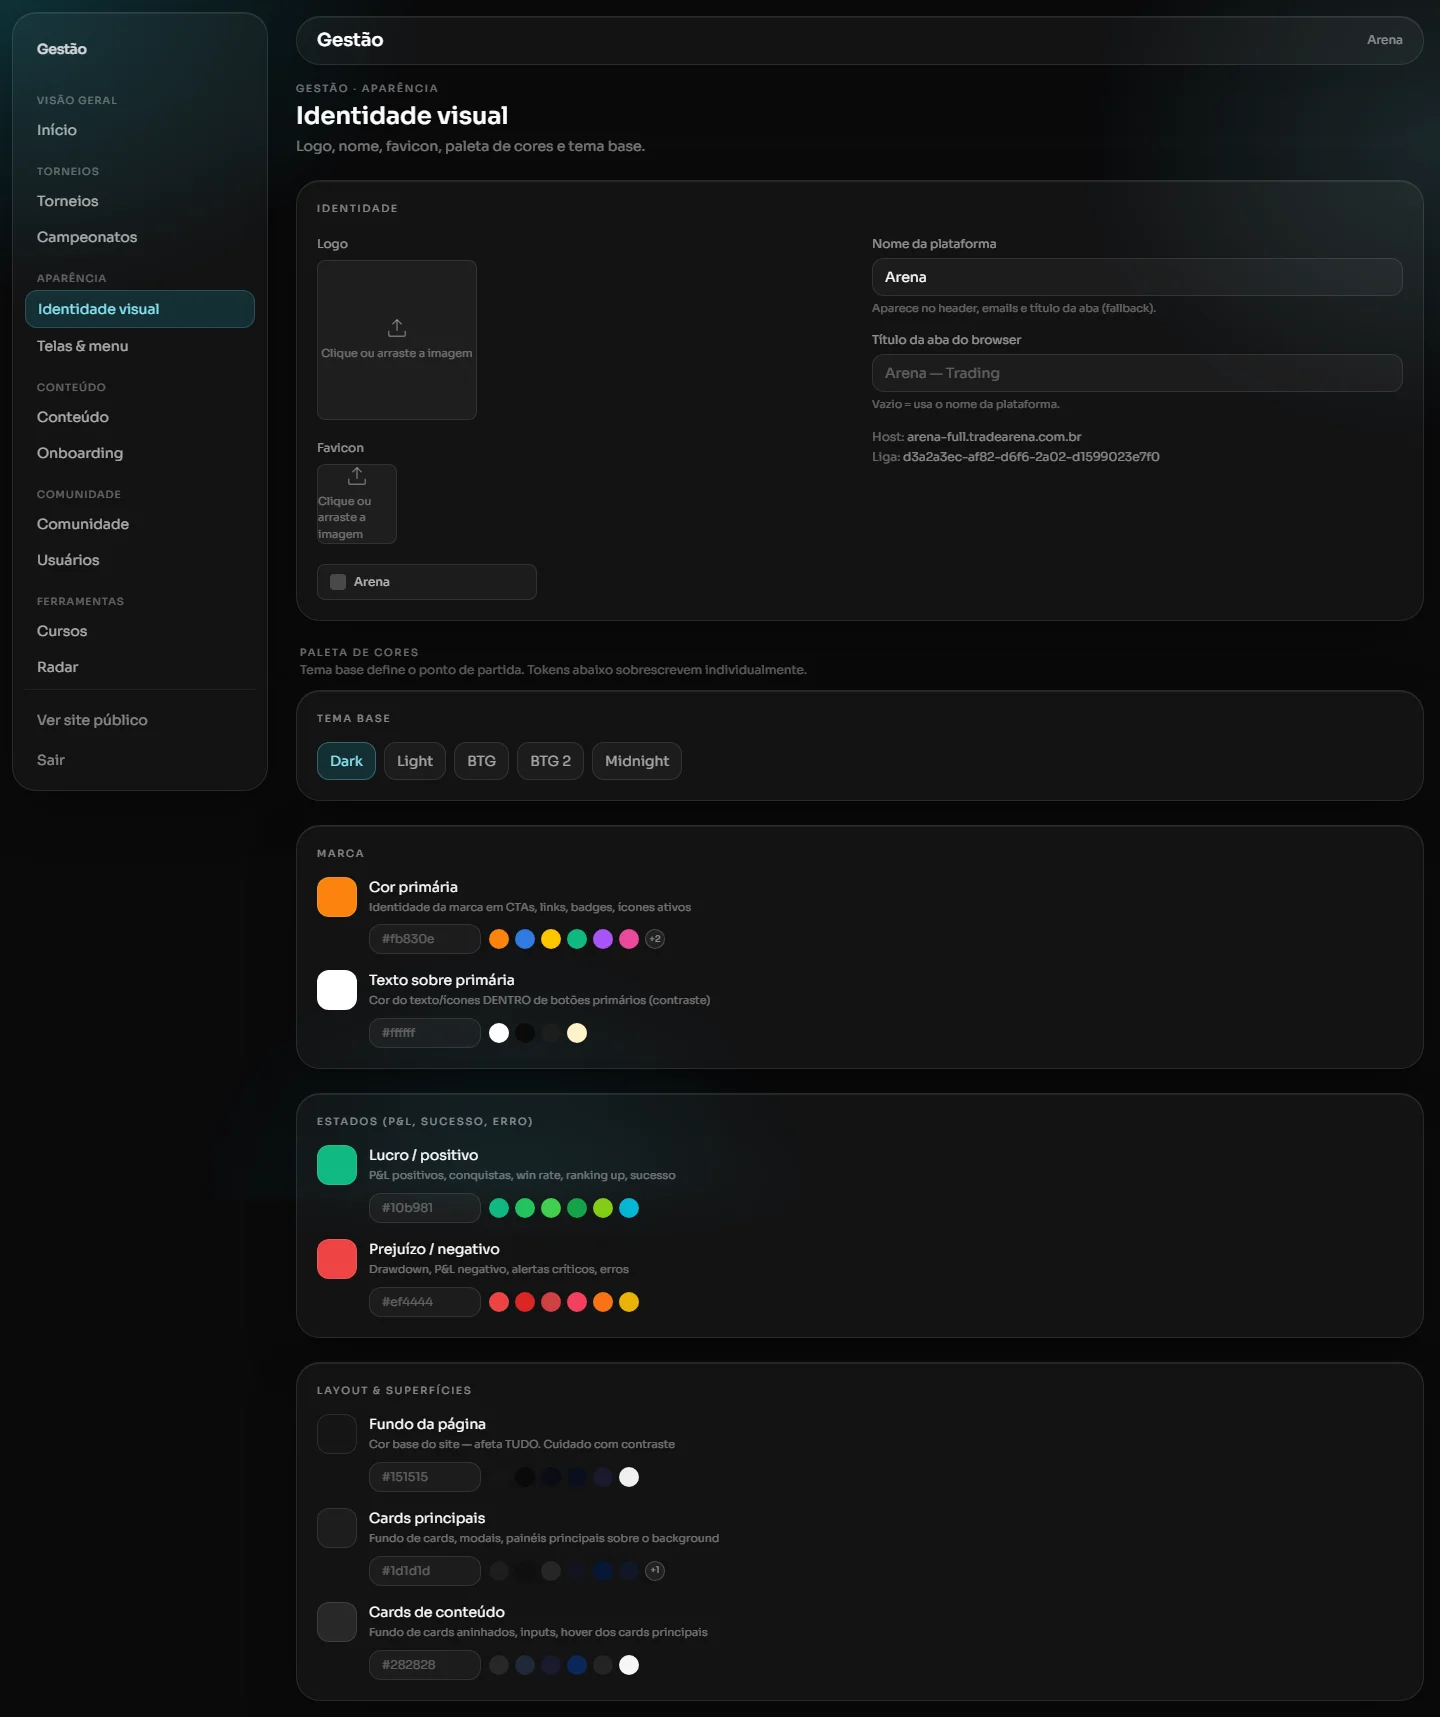Select the BTG base theme

481,761
